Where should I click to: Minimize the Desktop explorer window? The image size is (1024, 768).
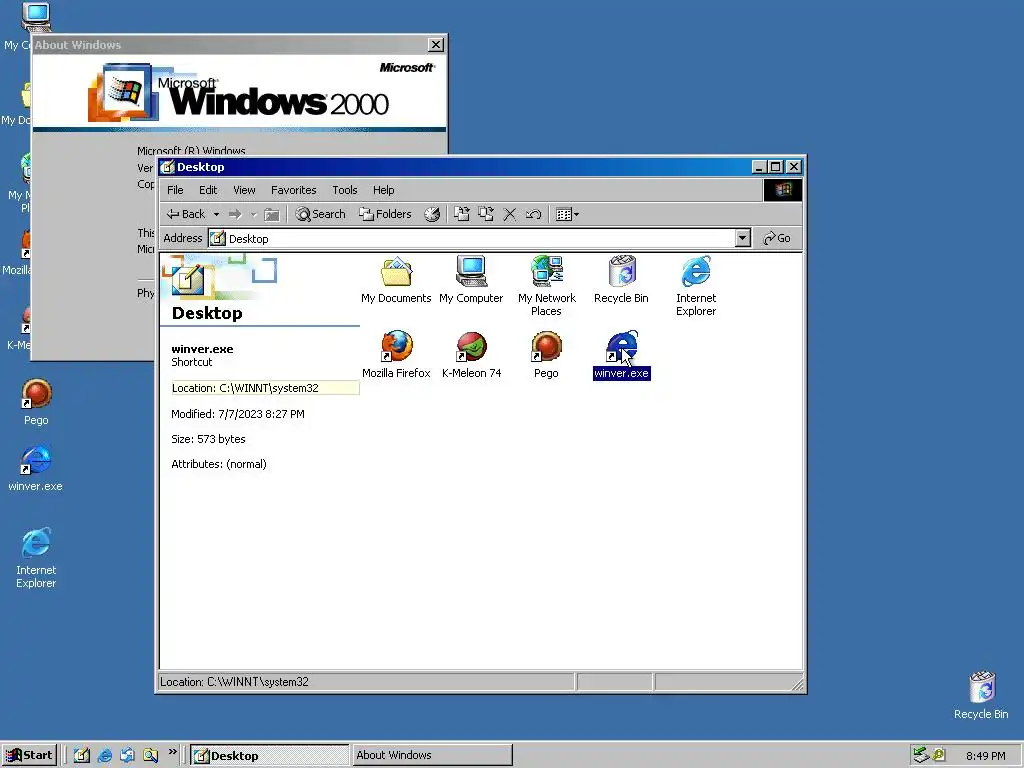point(758,167)
